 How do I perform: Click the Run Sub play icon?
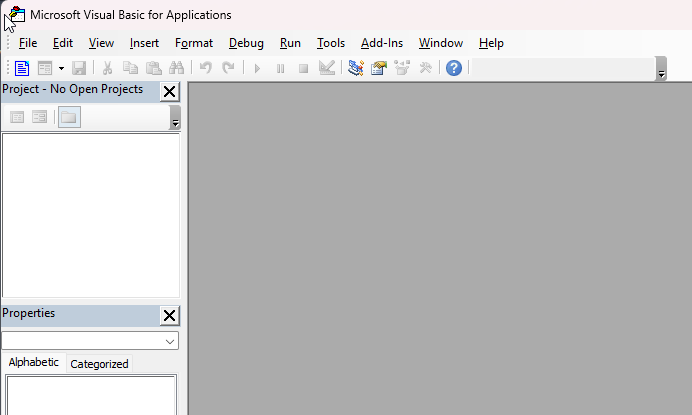[257, 68]
